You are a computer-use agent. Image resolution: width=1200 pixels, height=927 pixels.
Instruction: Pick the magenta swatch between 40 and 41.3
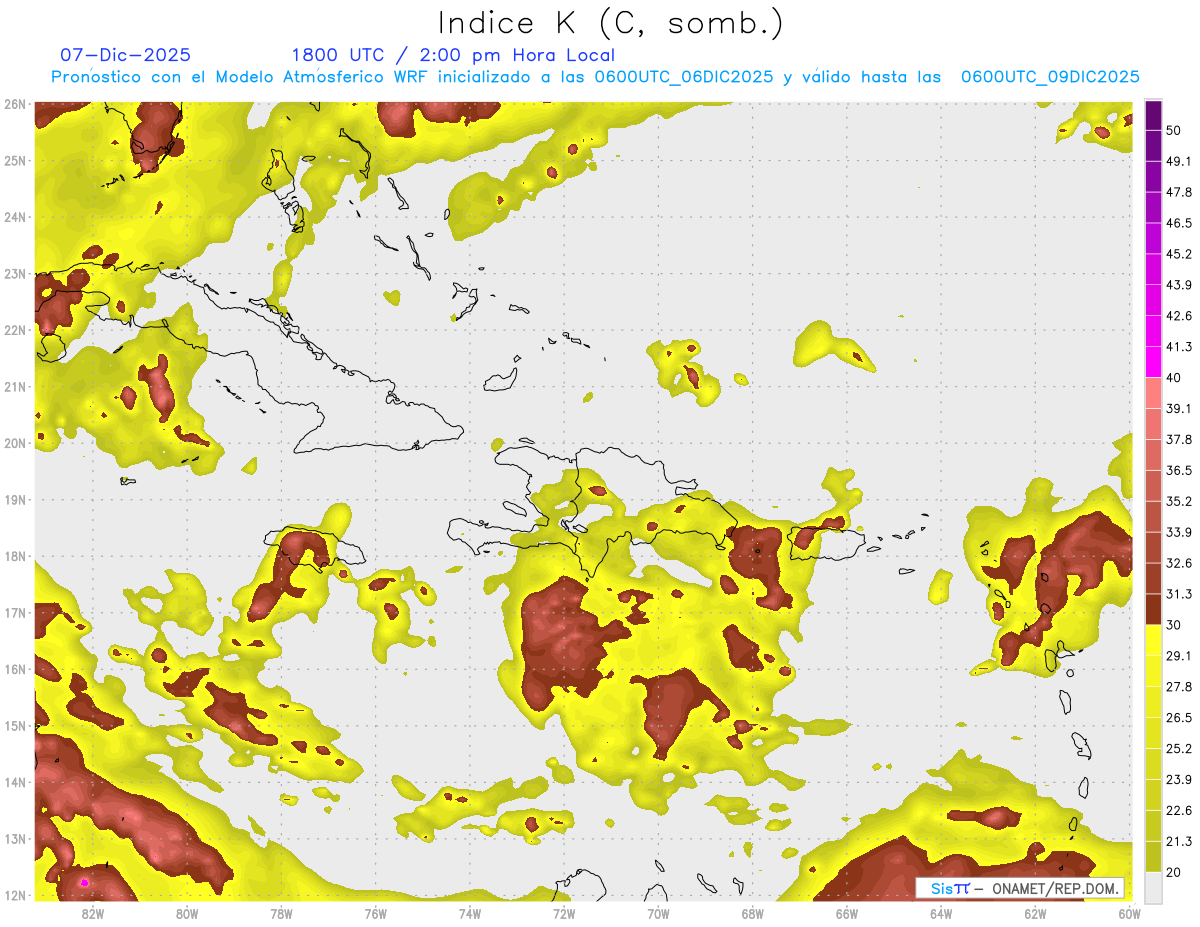(1153, 363)
